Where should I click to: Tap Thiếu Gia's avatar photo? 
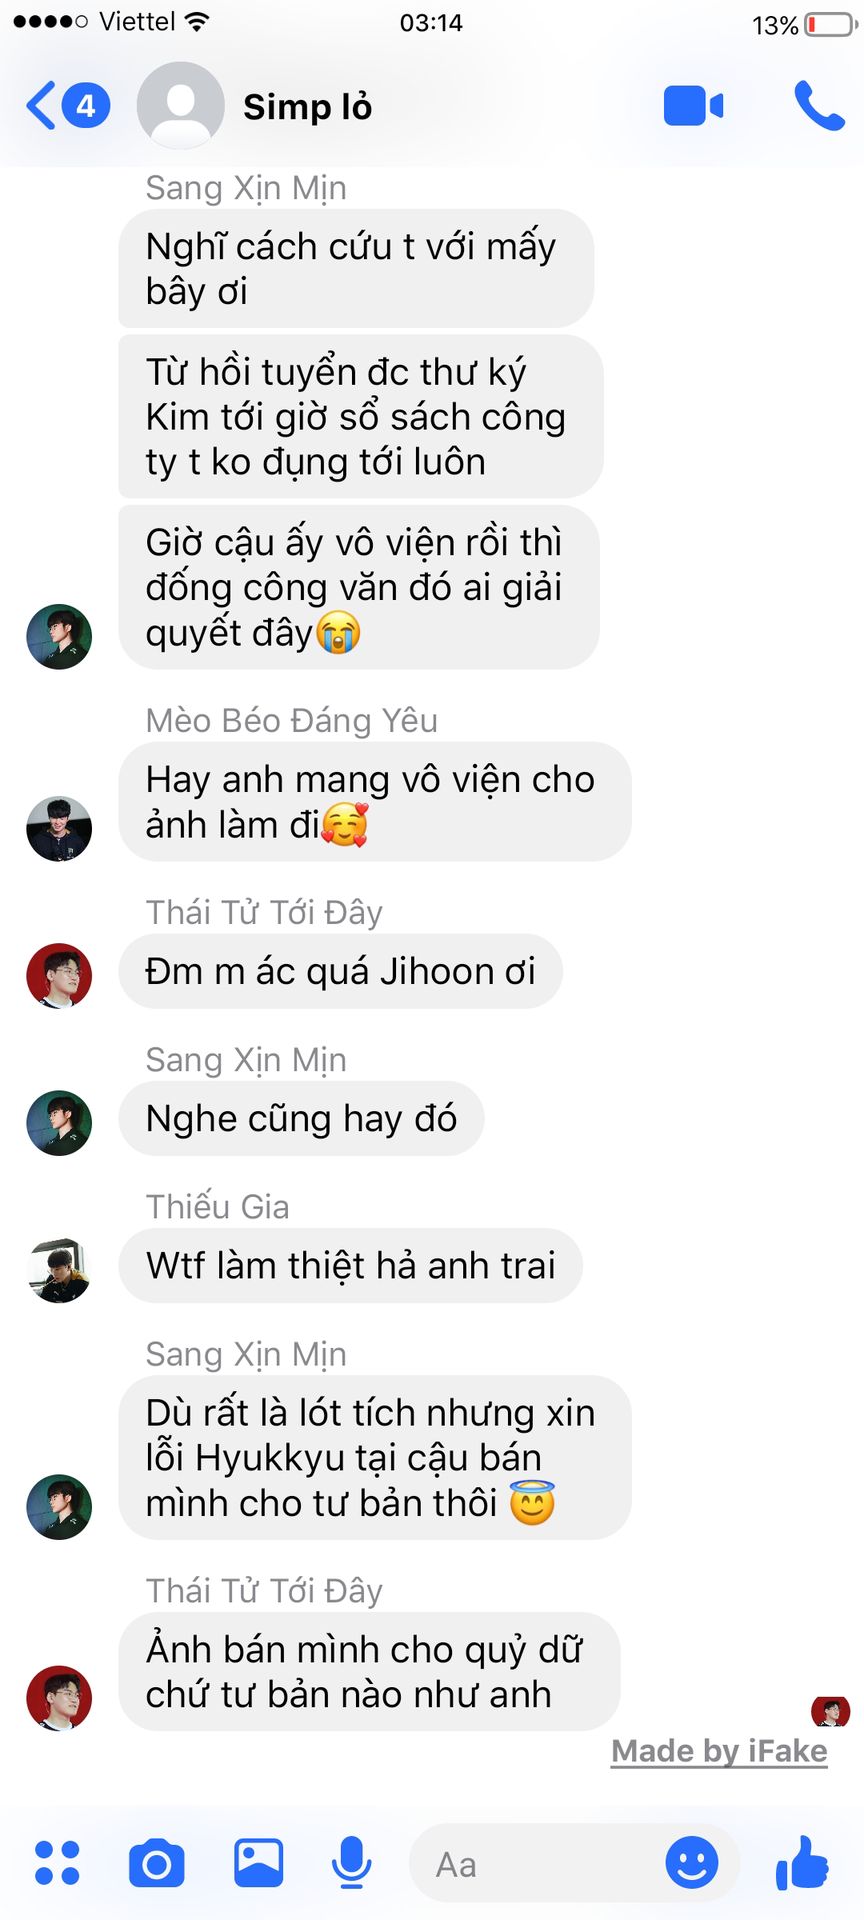(59, 1270)
